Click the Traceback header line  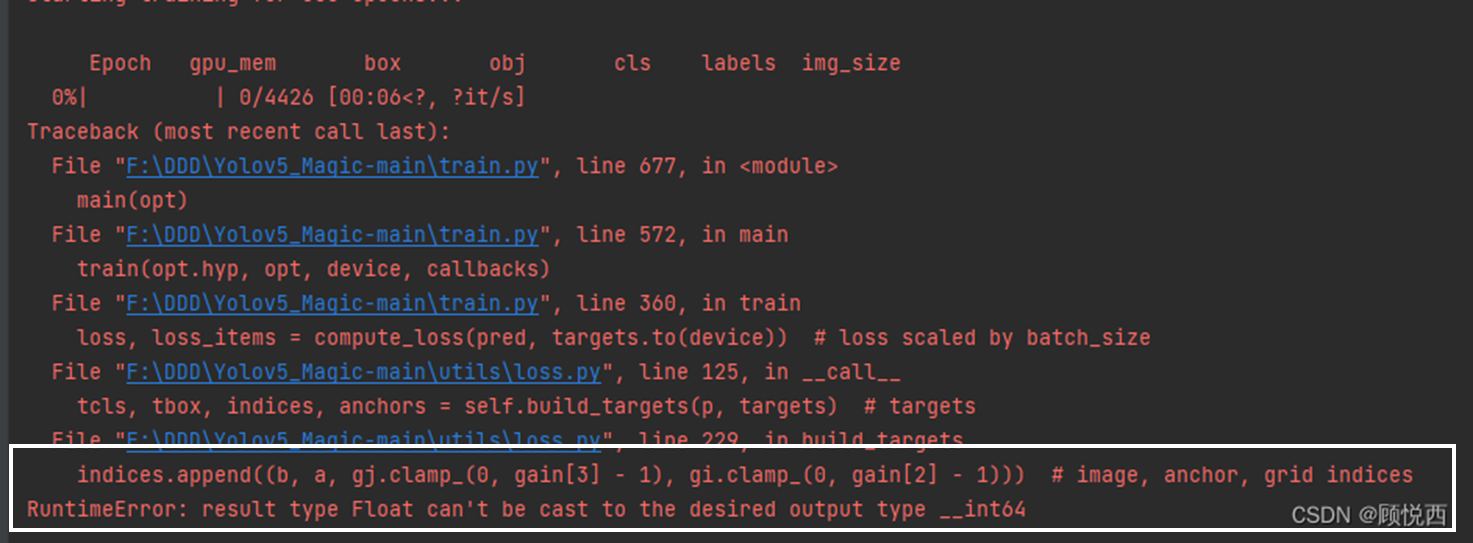[x=239, y=132]
